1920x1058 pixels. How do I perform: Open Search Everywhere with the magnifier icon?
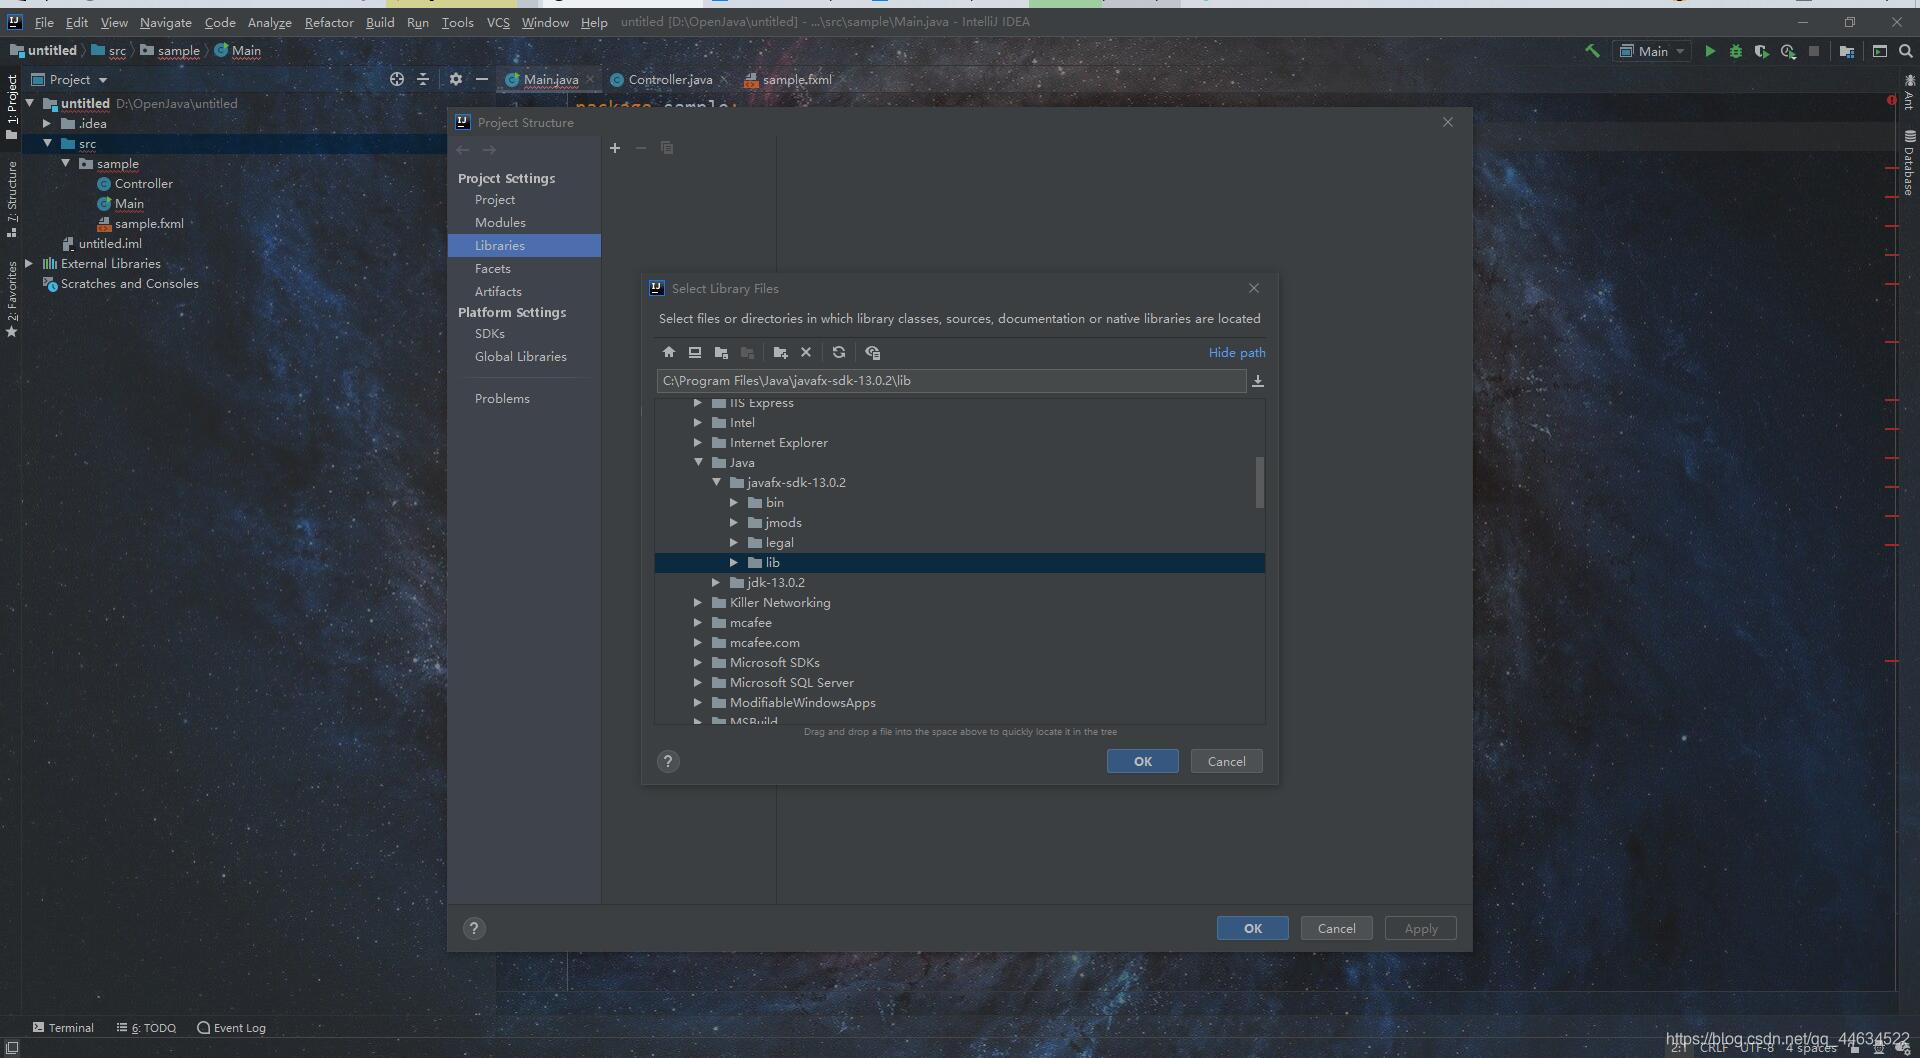[1905, 51]
